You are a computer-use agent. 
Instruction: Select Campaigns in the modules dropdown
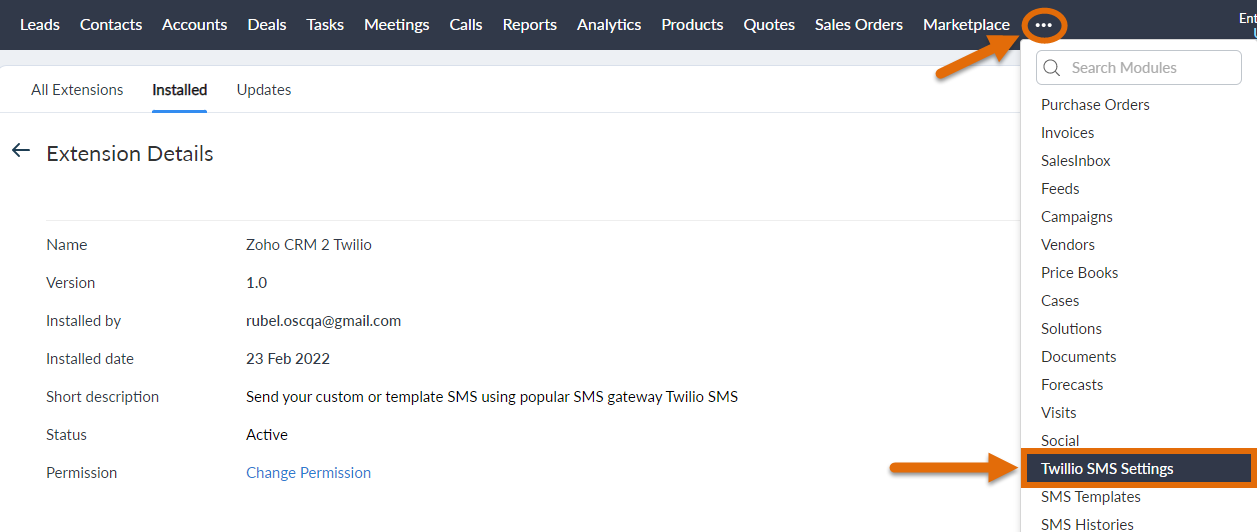coord(1076,216)
